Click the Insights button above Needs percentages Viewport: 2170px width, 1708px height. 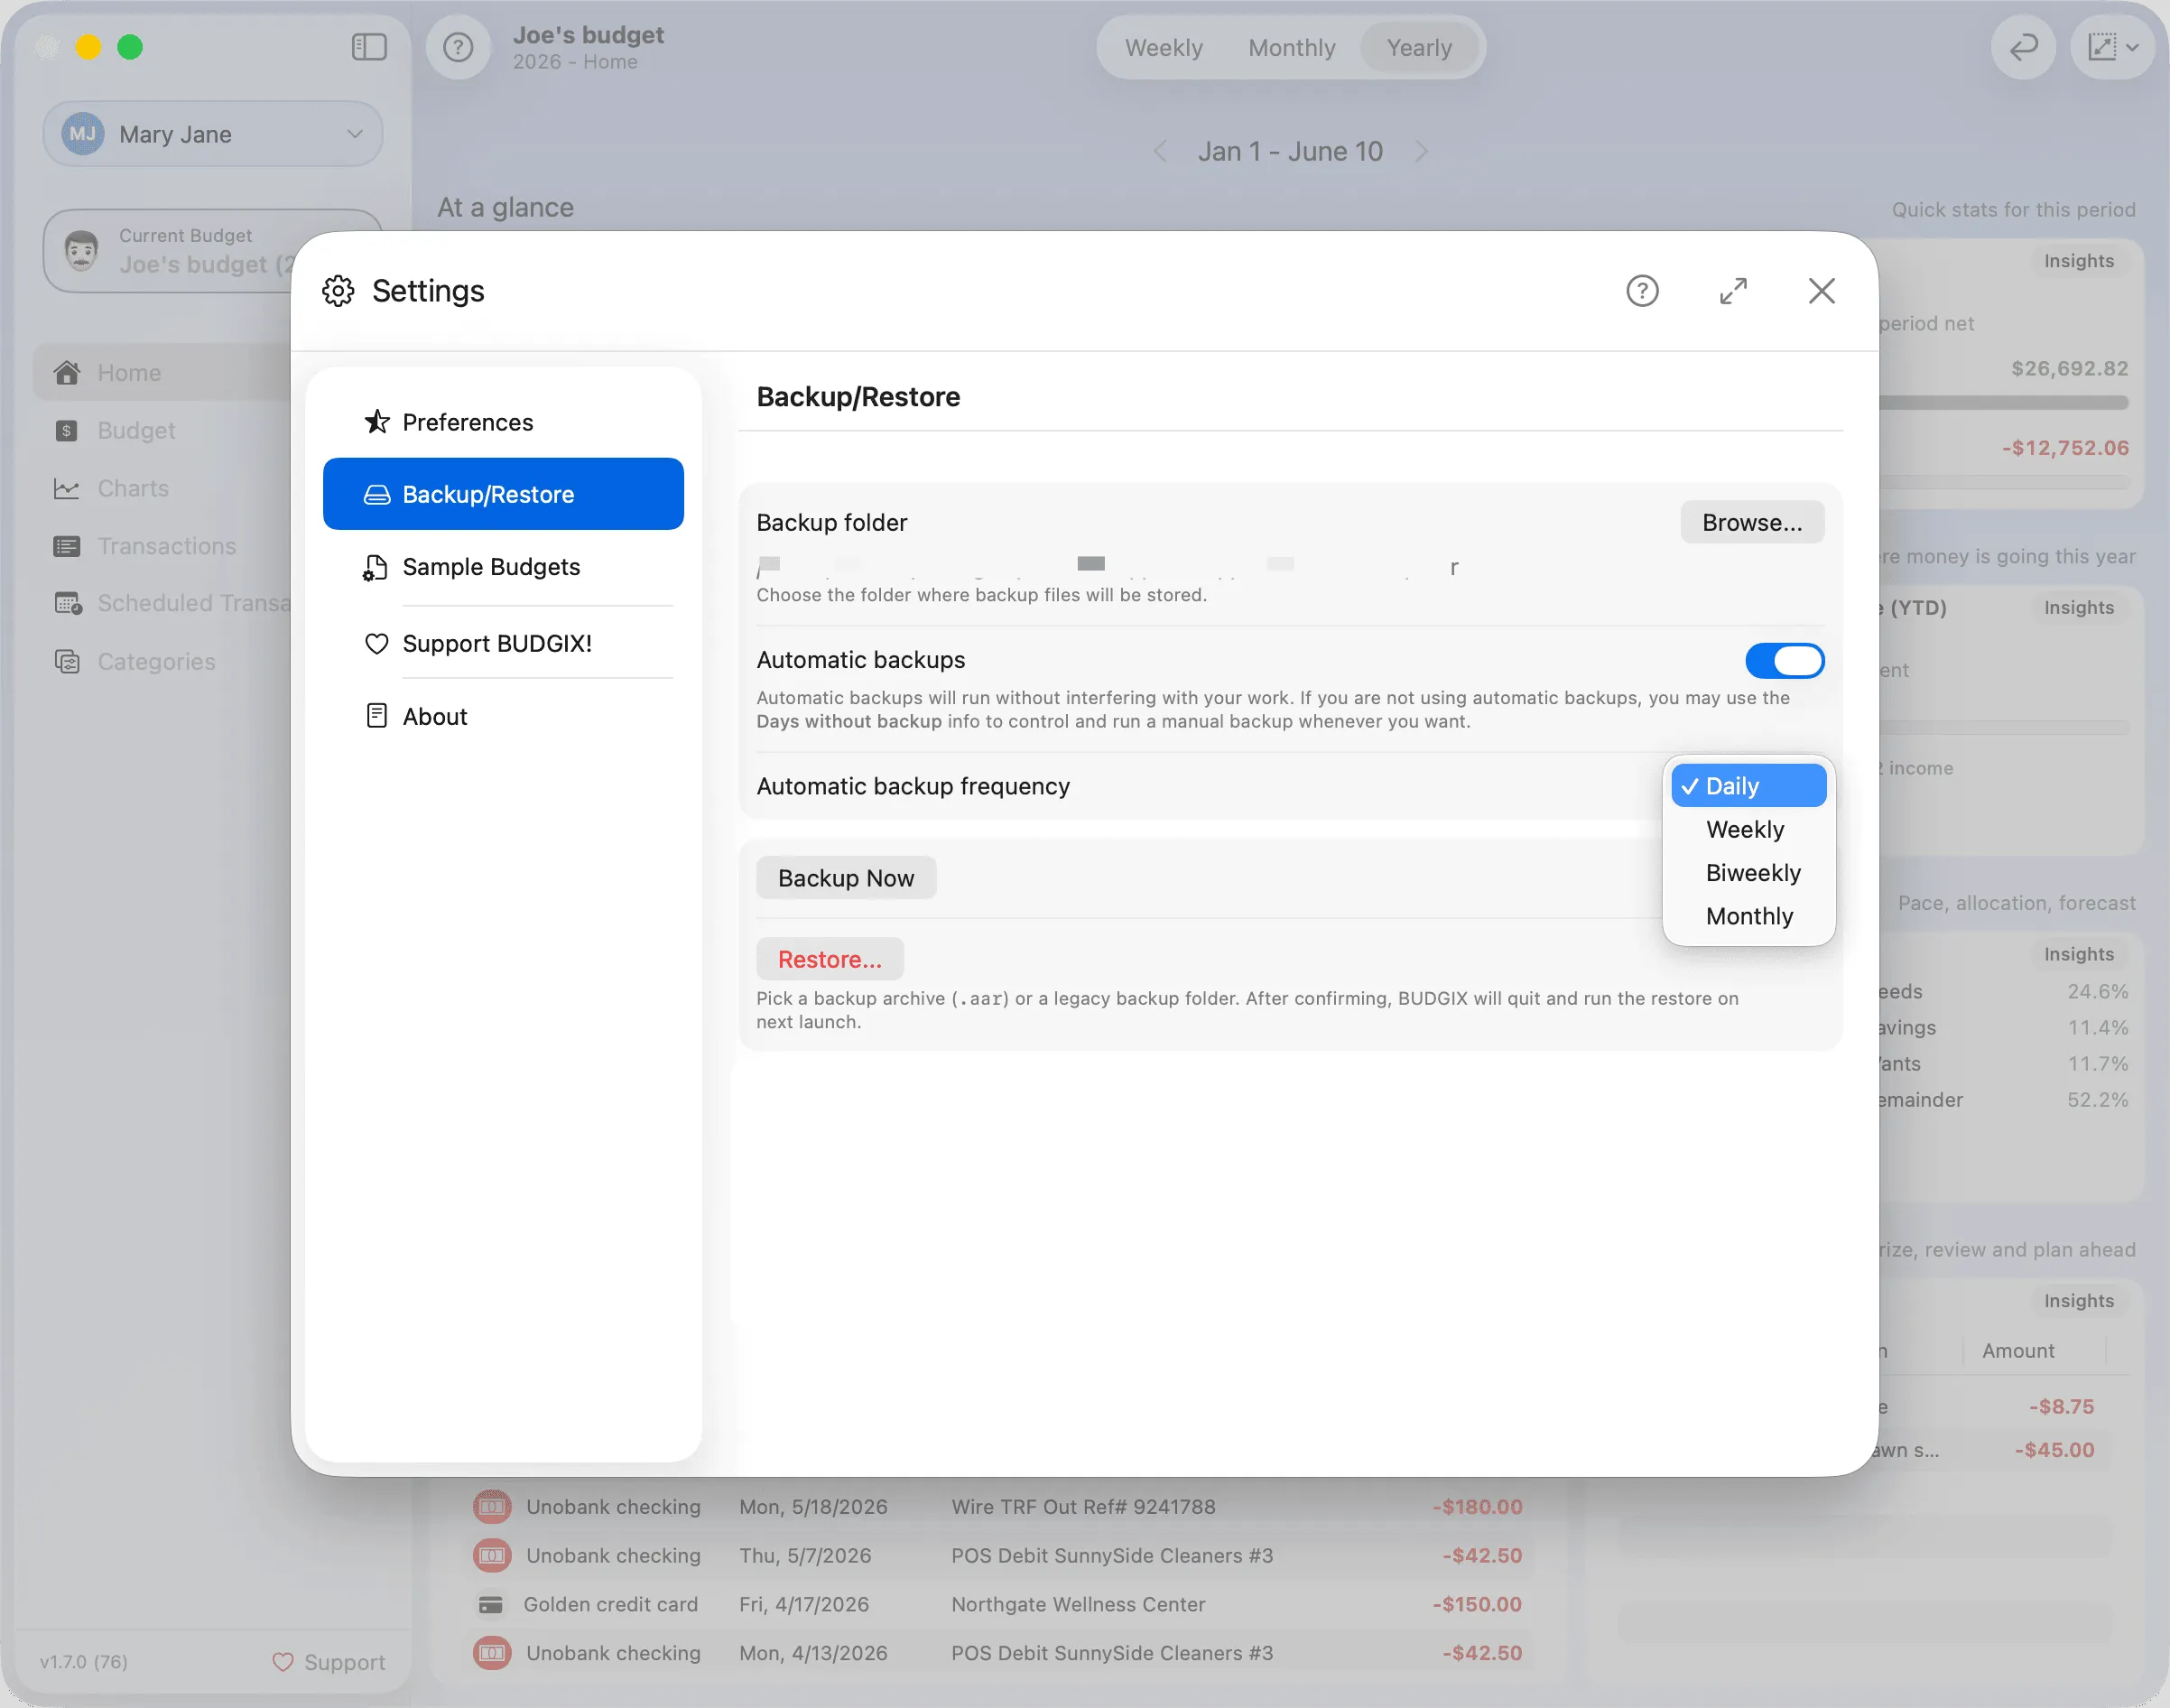point(2079,954)
